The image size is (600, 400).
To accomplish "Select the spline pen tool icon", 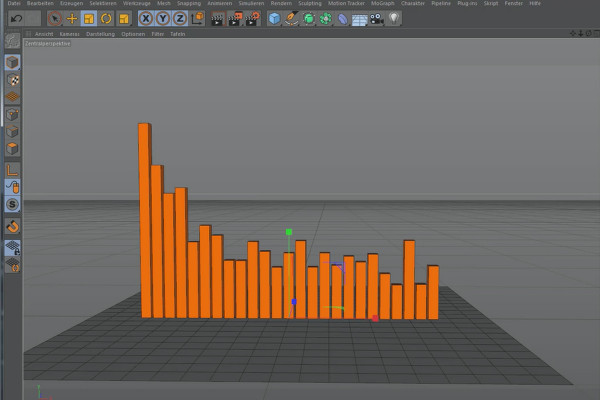I will 291,18.
